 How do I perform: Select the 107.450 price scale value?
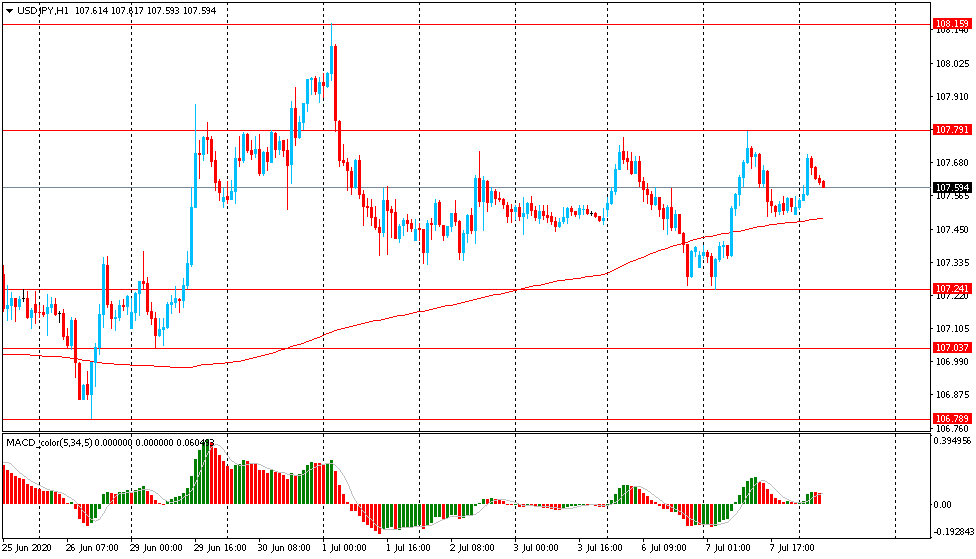(x=952, y=230)
